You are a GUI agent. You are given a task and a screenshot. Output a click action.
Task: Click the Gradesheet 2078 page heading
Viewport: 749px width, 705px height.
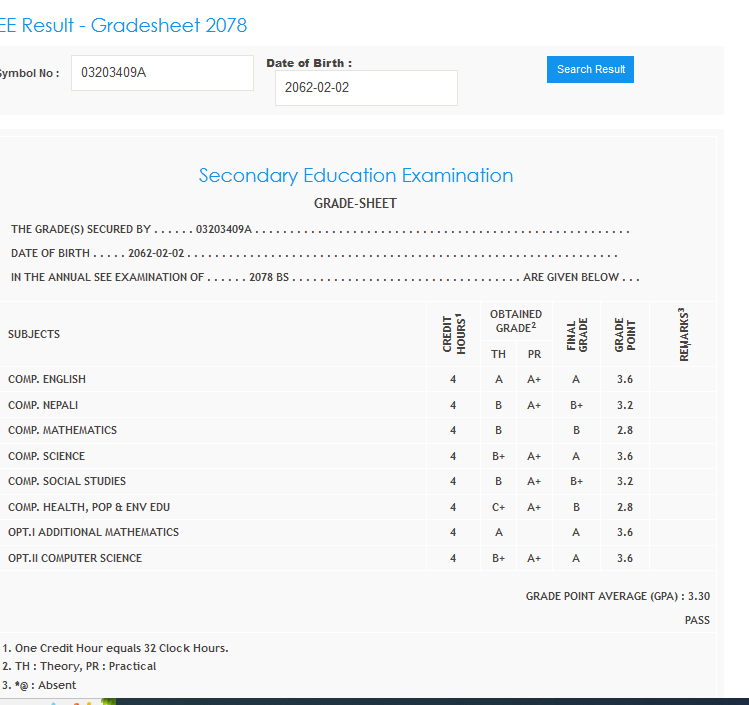click(123, 25)
